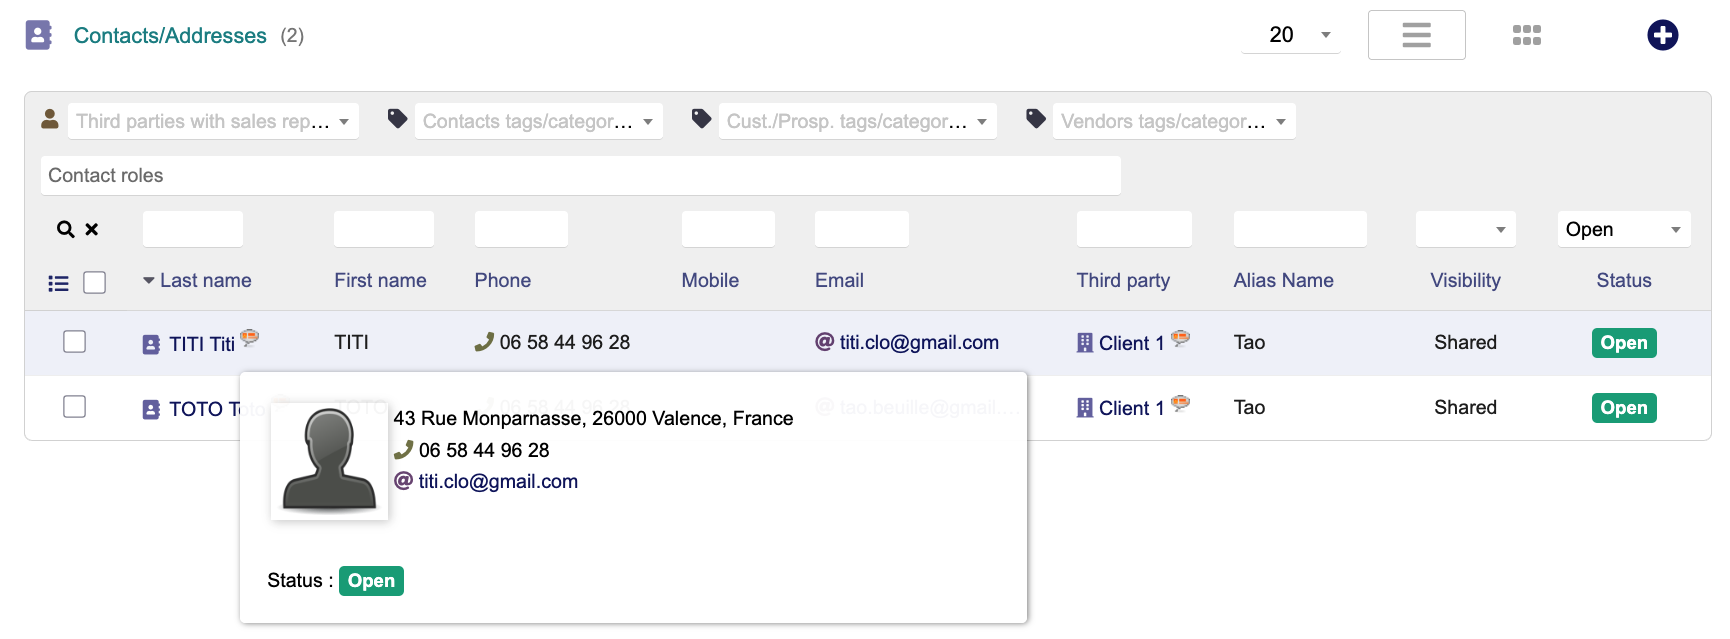Toggle the select-all header checkbox
Screen dimensions: 1730x639
click(95, 283)
